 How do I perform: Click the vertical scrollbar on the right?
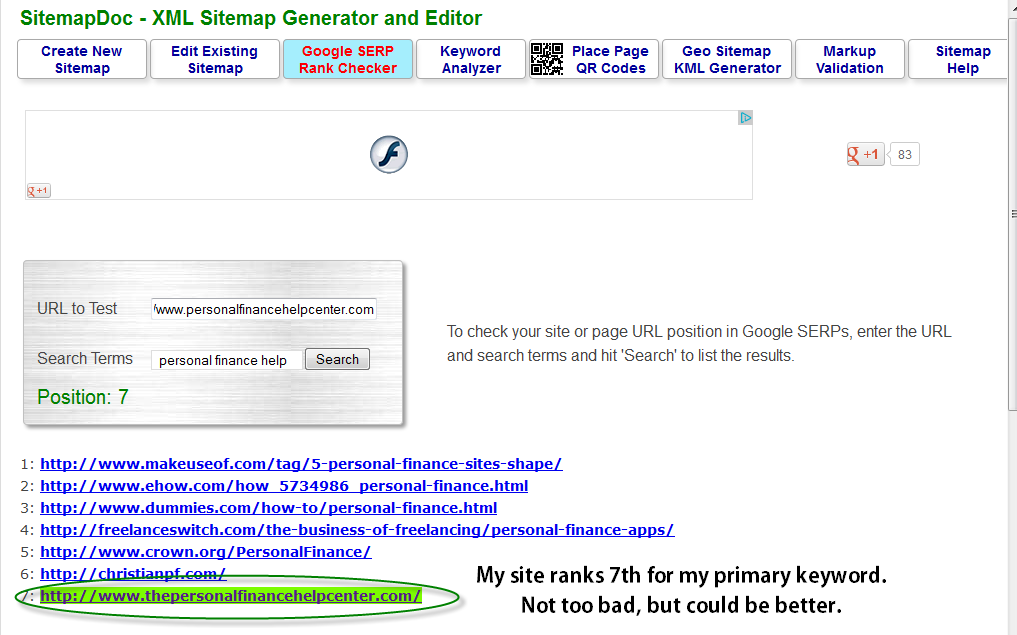(1012, 214)
